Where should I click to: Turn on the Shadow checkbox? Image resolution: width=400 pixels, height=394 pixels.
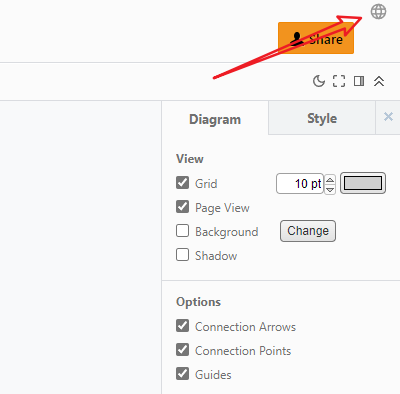click(182, 255)
